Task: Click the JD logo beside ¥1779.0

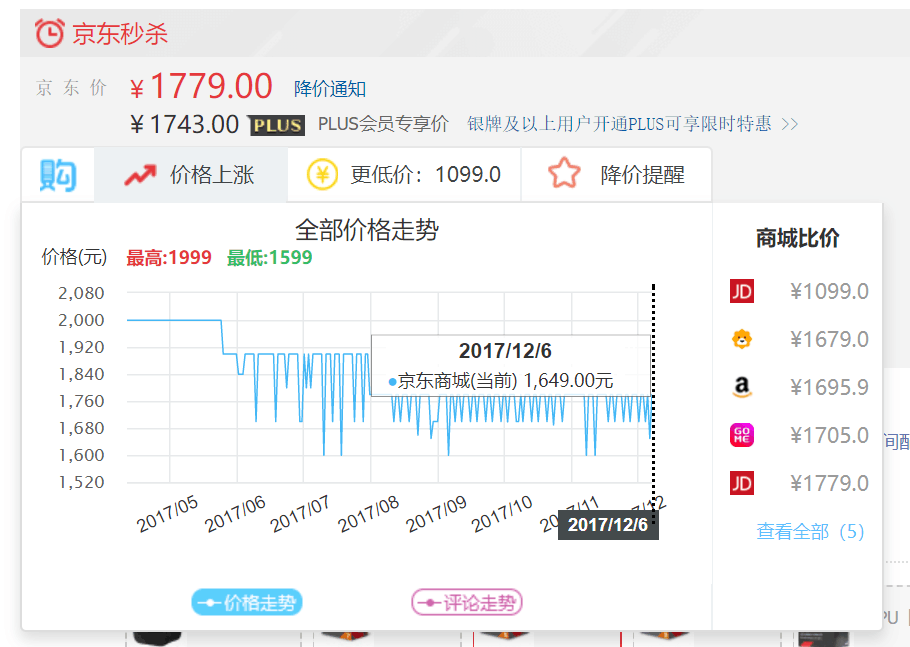Action: point(742,483)
